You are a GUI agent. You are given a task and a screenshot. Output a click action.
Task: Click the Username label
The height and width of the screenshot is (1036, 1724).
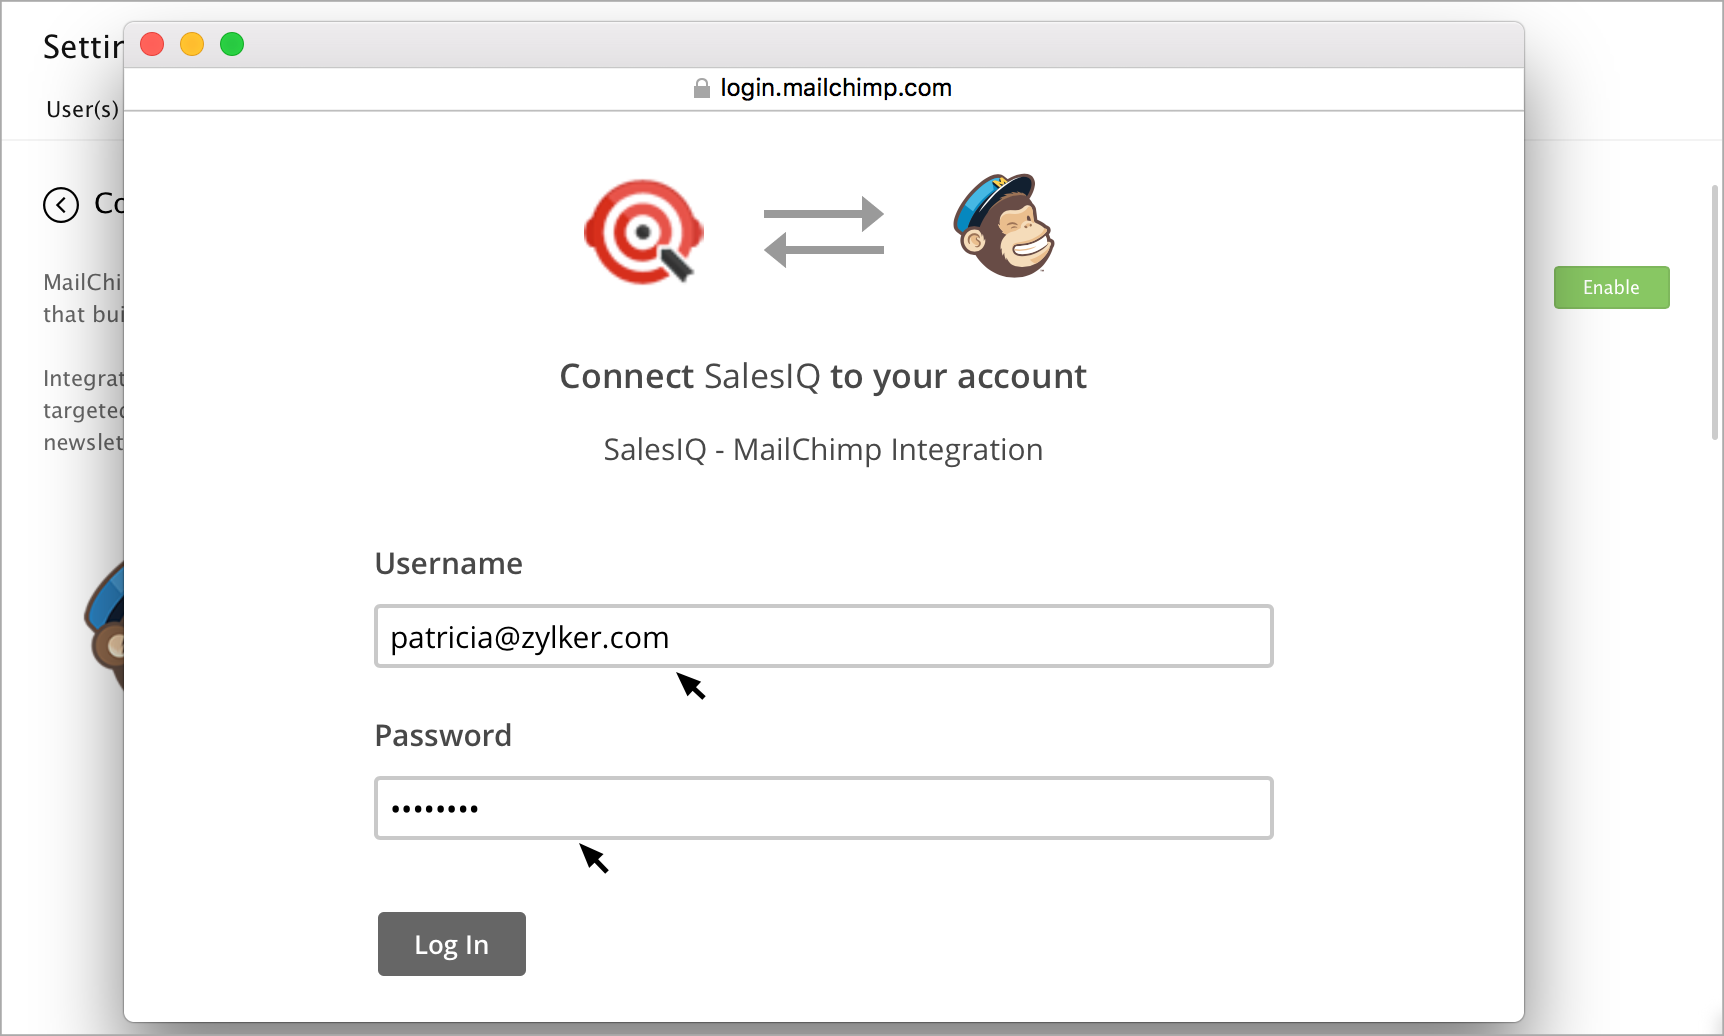coord(448,563)
